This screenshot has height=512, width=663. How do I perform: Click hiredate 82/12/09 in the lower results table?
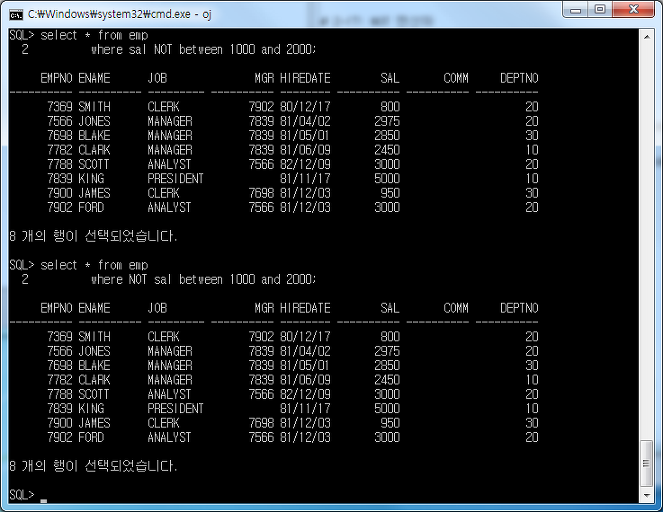pos(305,394)
